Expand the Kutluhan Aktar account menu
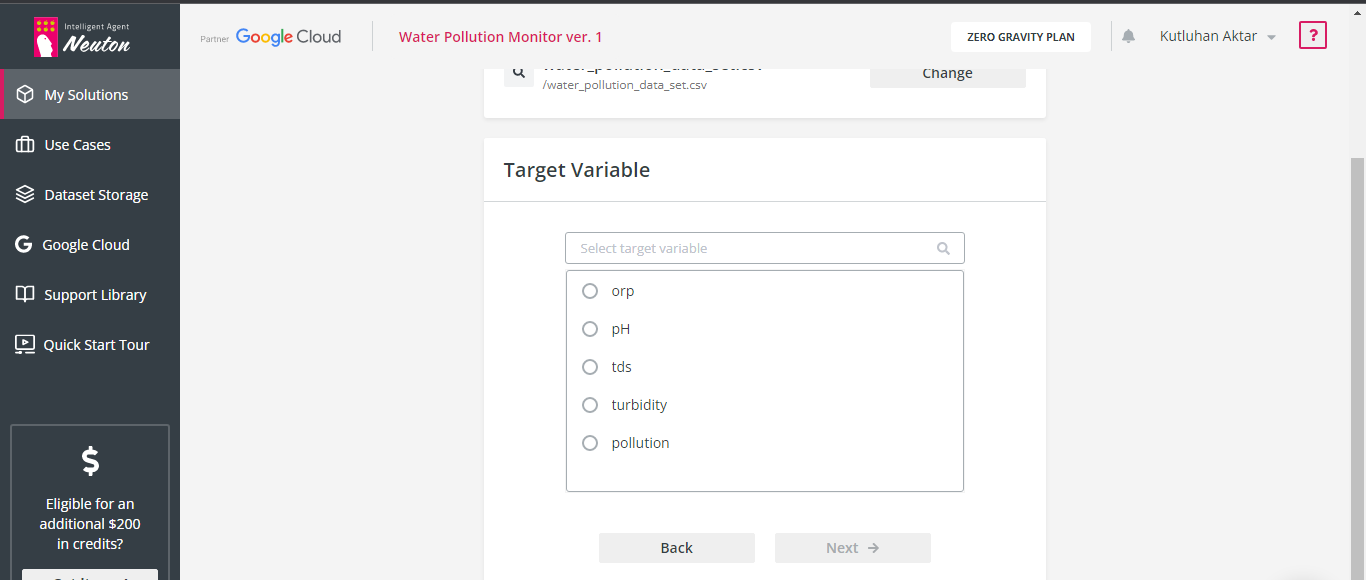1366x580 pixels. coord(1217,36)
